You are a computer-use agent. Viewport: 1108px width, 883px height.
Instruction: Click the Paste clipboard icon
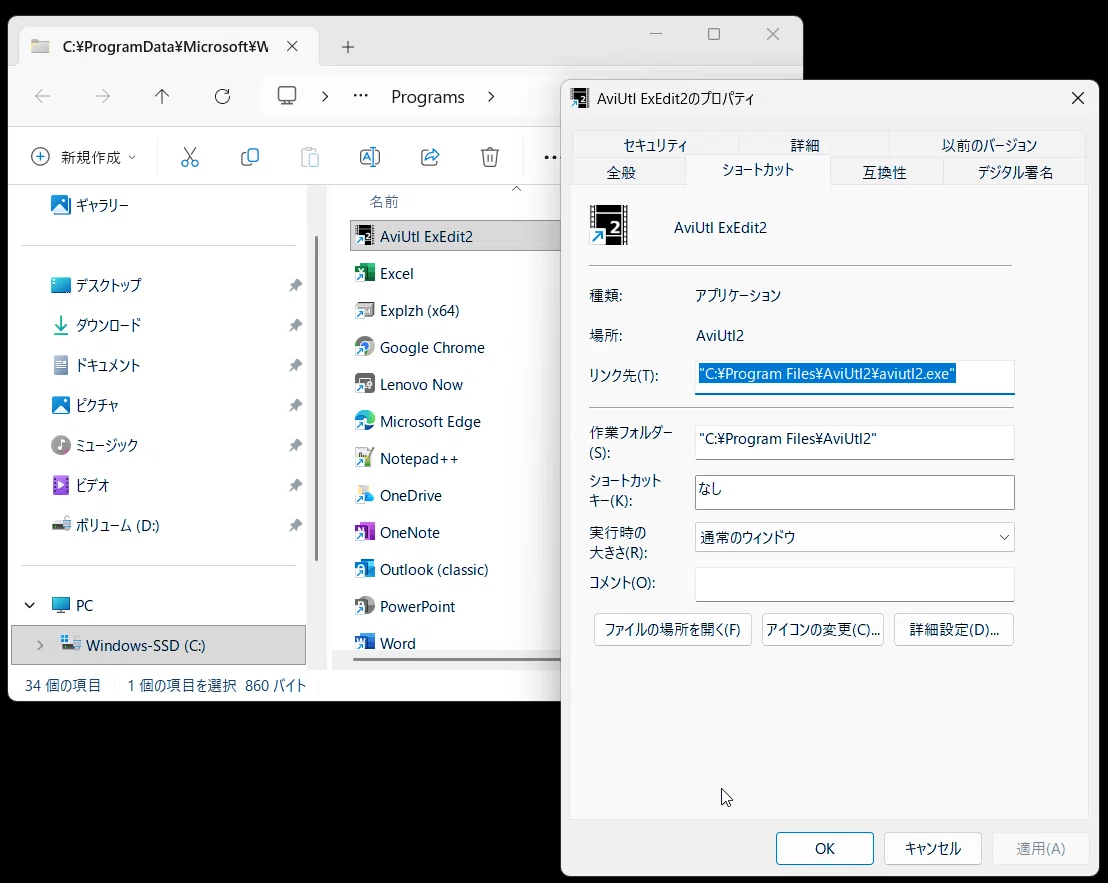(310, 157)
